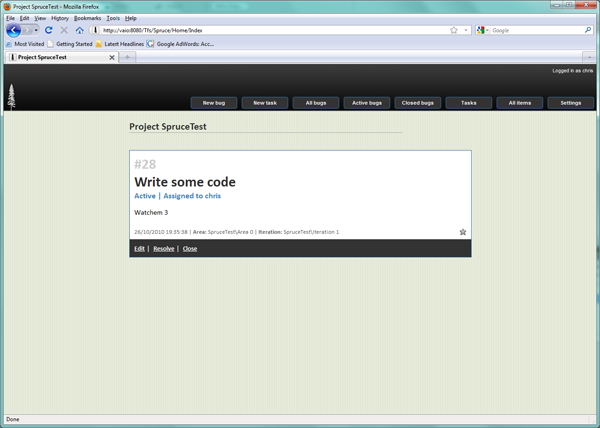Image resolution: width=600 pixels, height=428 pixels.
Task: Click the Resolve link for item #28
Action: pyautogui.click(x=164, y=249)
